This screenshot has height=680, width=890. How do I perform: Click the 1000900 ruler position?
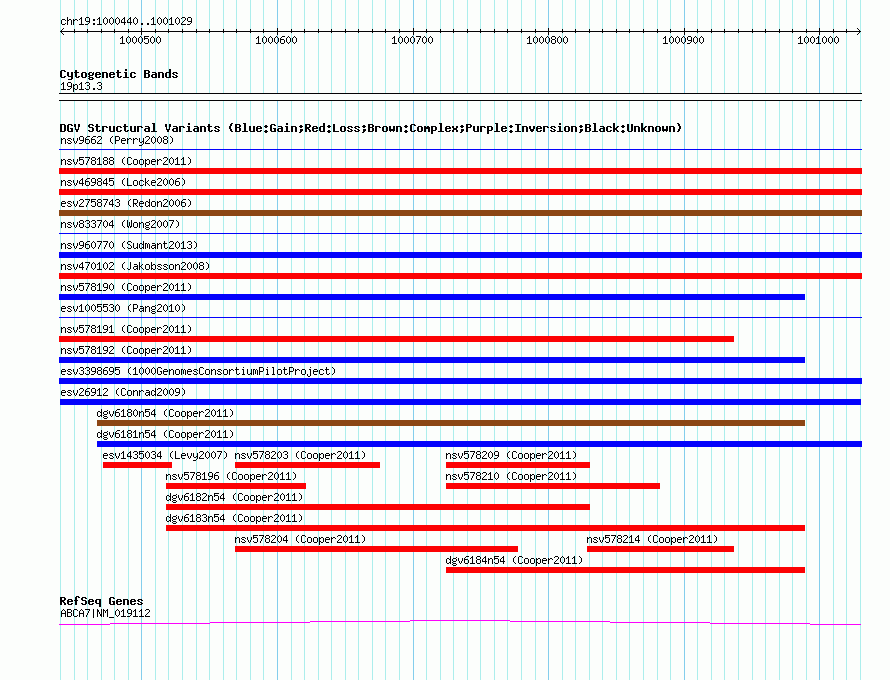(683, 40)
